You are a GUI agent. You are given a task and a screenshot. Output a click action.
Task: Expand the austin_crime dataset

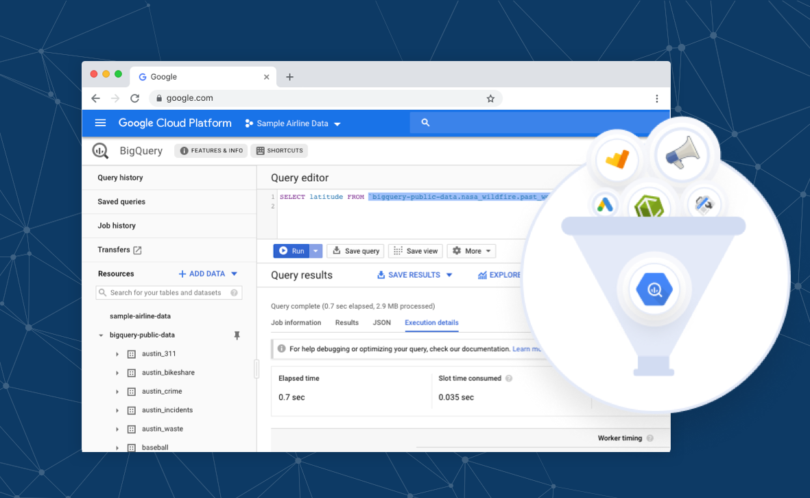[117, 392]
